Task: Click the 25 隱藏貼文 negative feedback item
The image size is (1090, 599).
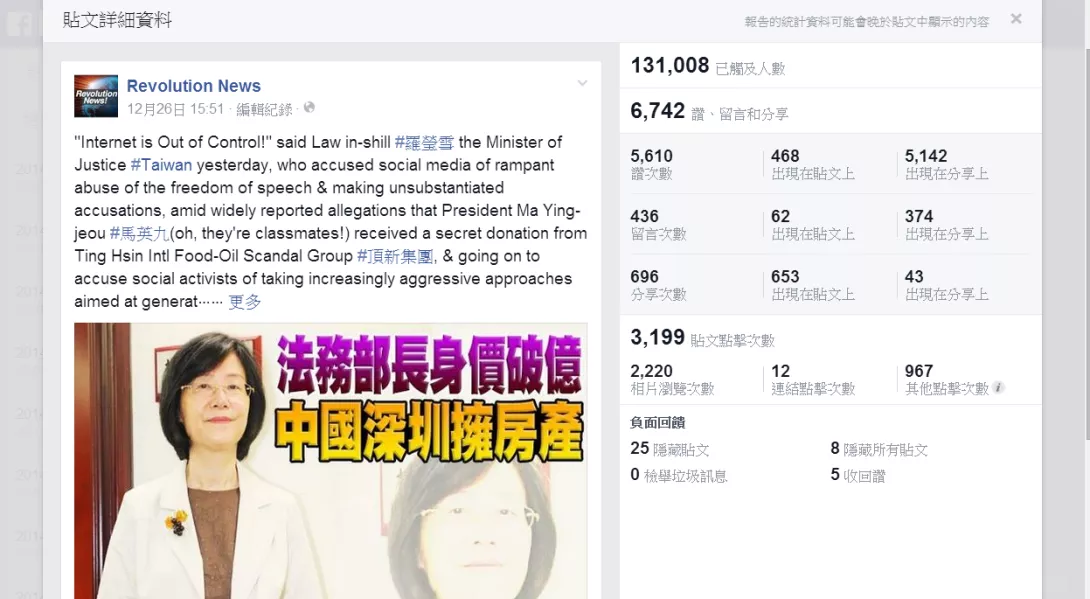Action: [x=669, y=449]
